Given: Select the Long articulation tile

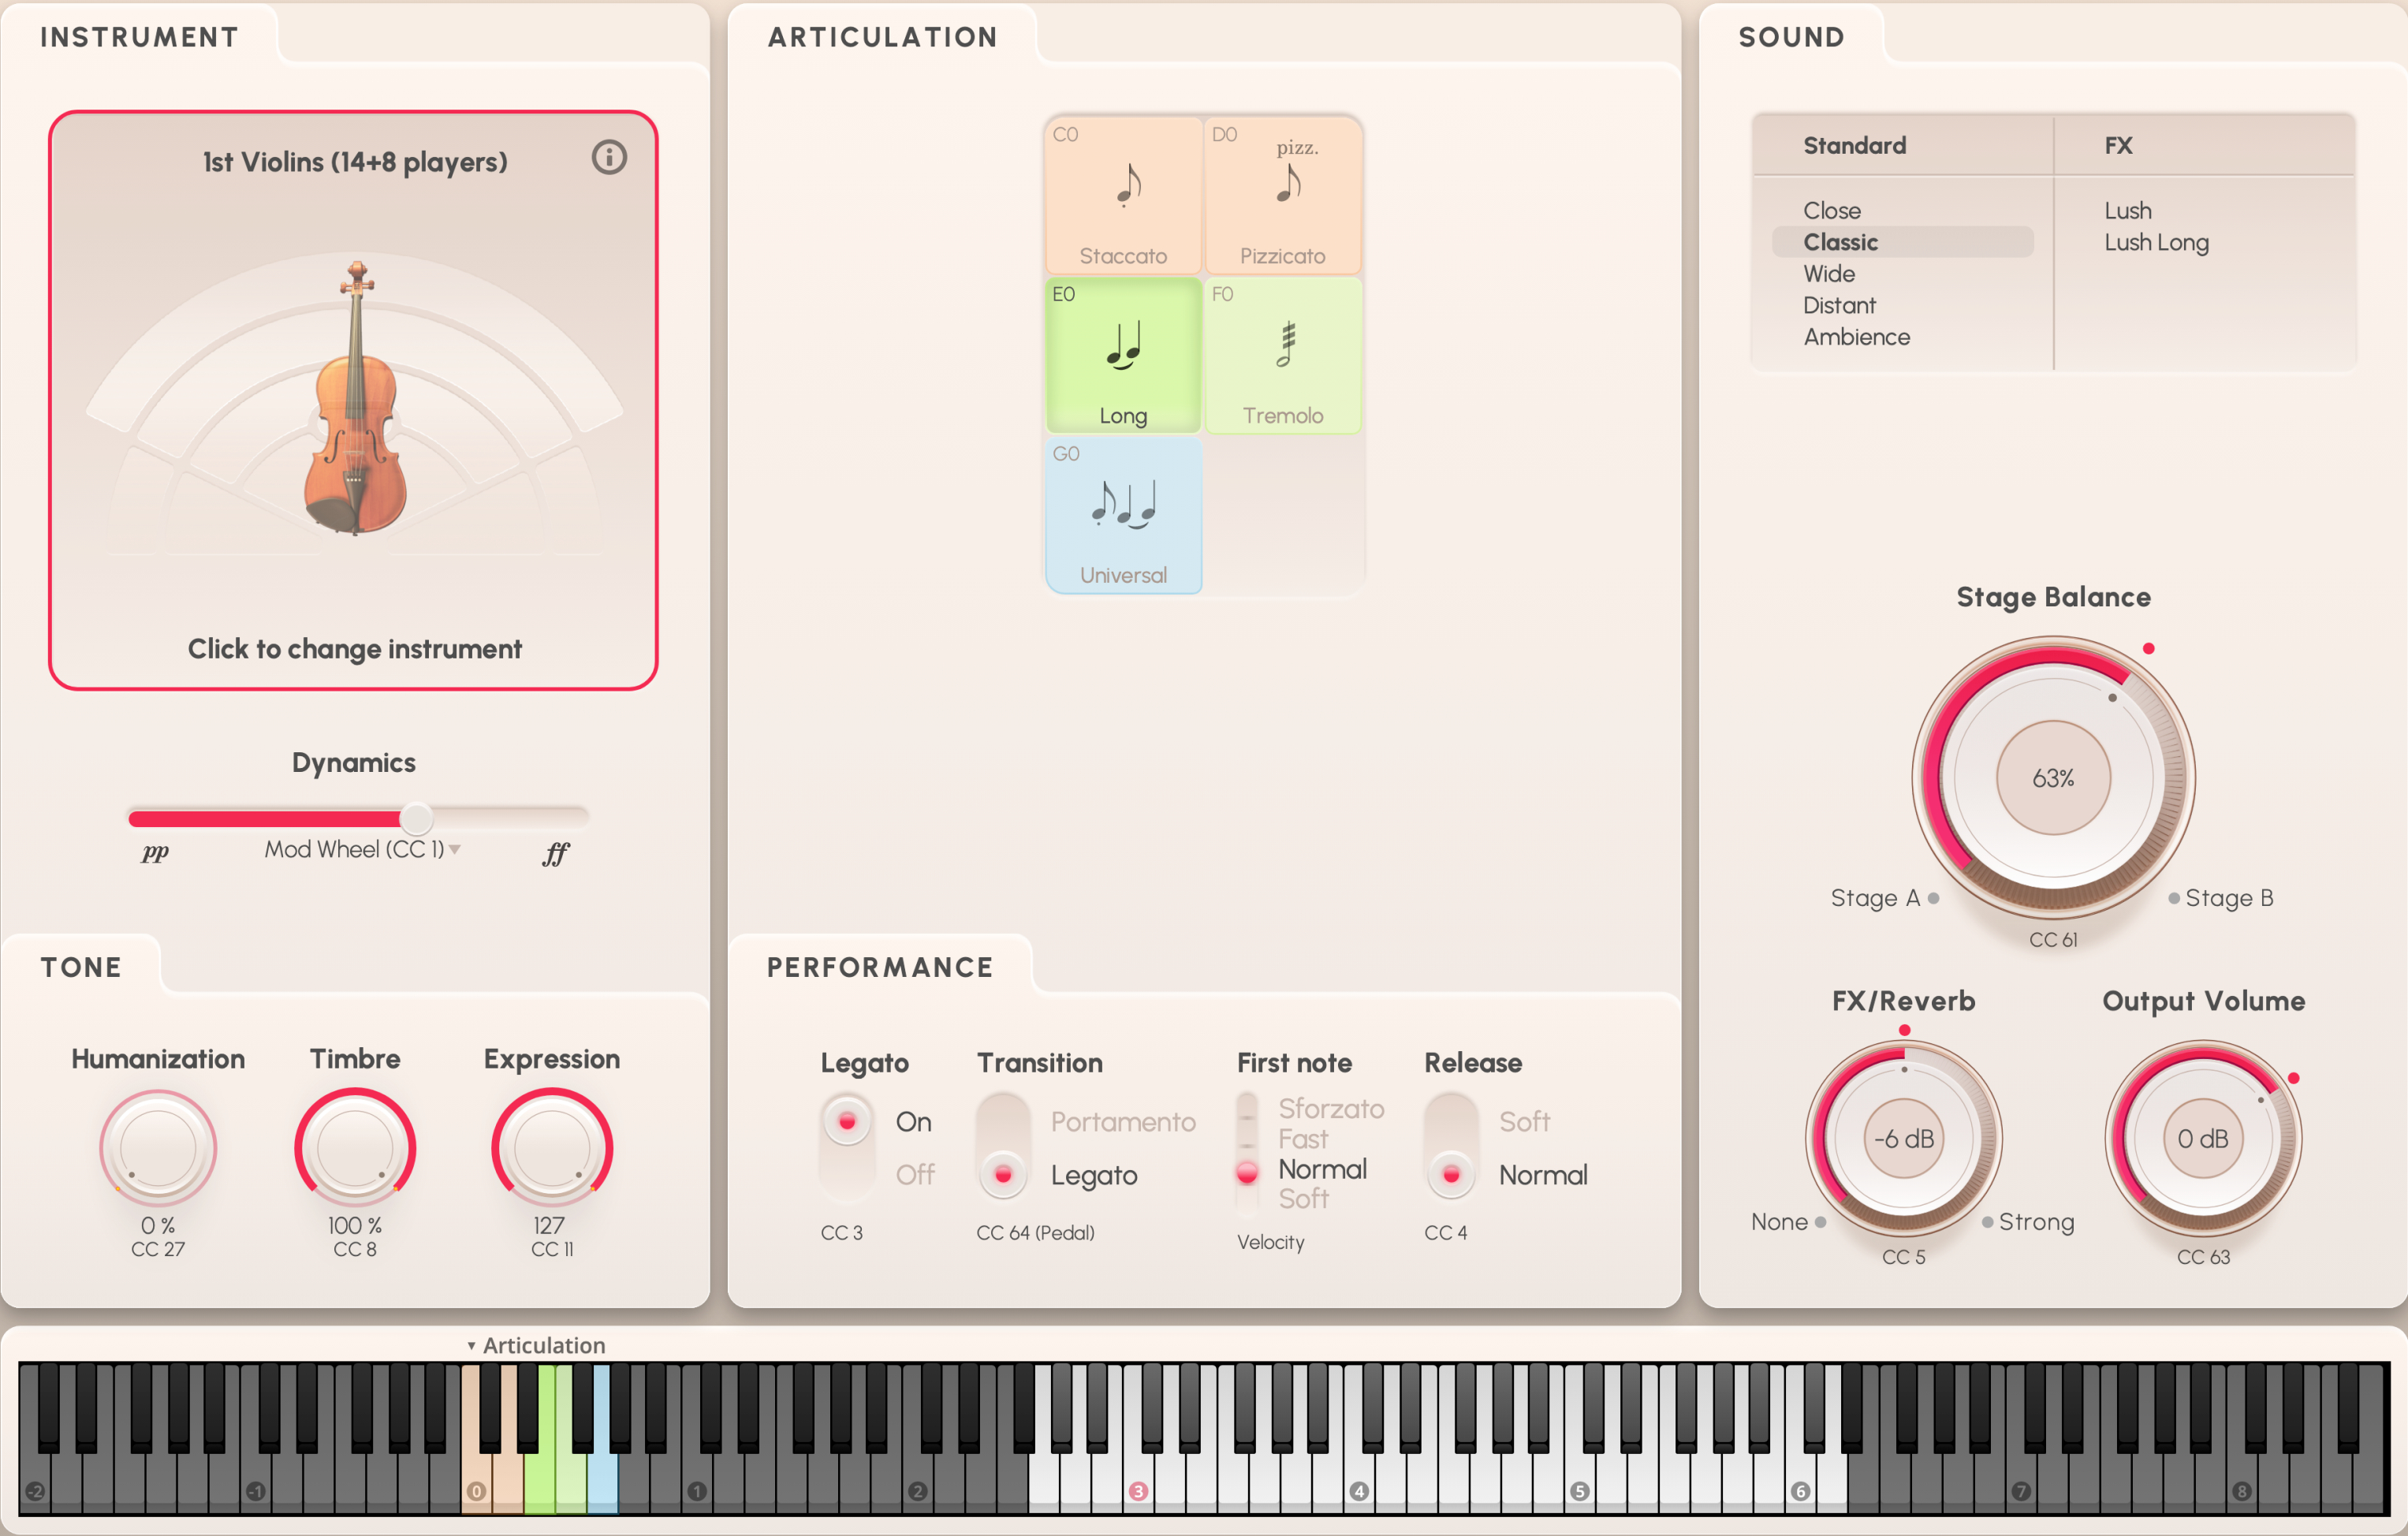Looking at the screenshot, I should coord(1123,355).
